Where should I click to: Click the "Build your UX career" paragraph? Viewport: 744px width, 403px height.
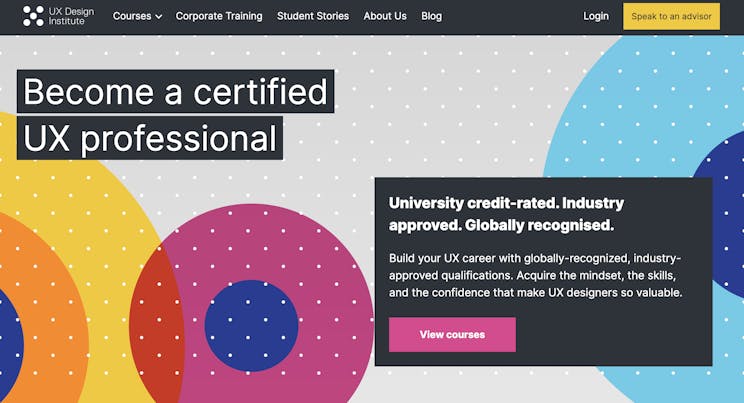(535, 275)
